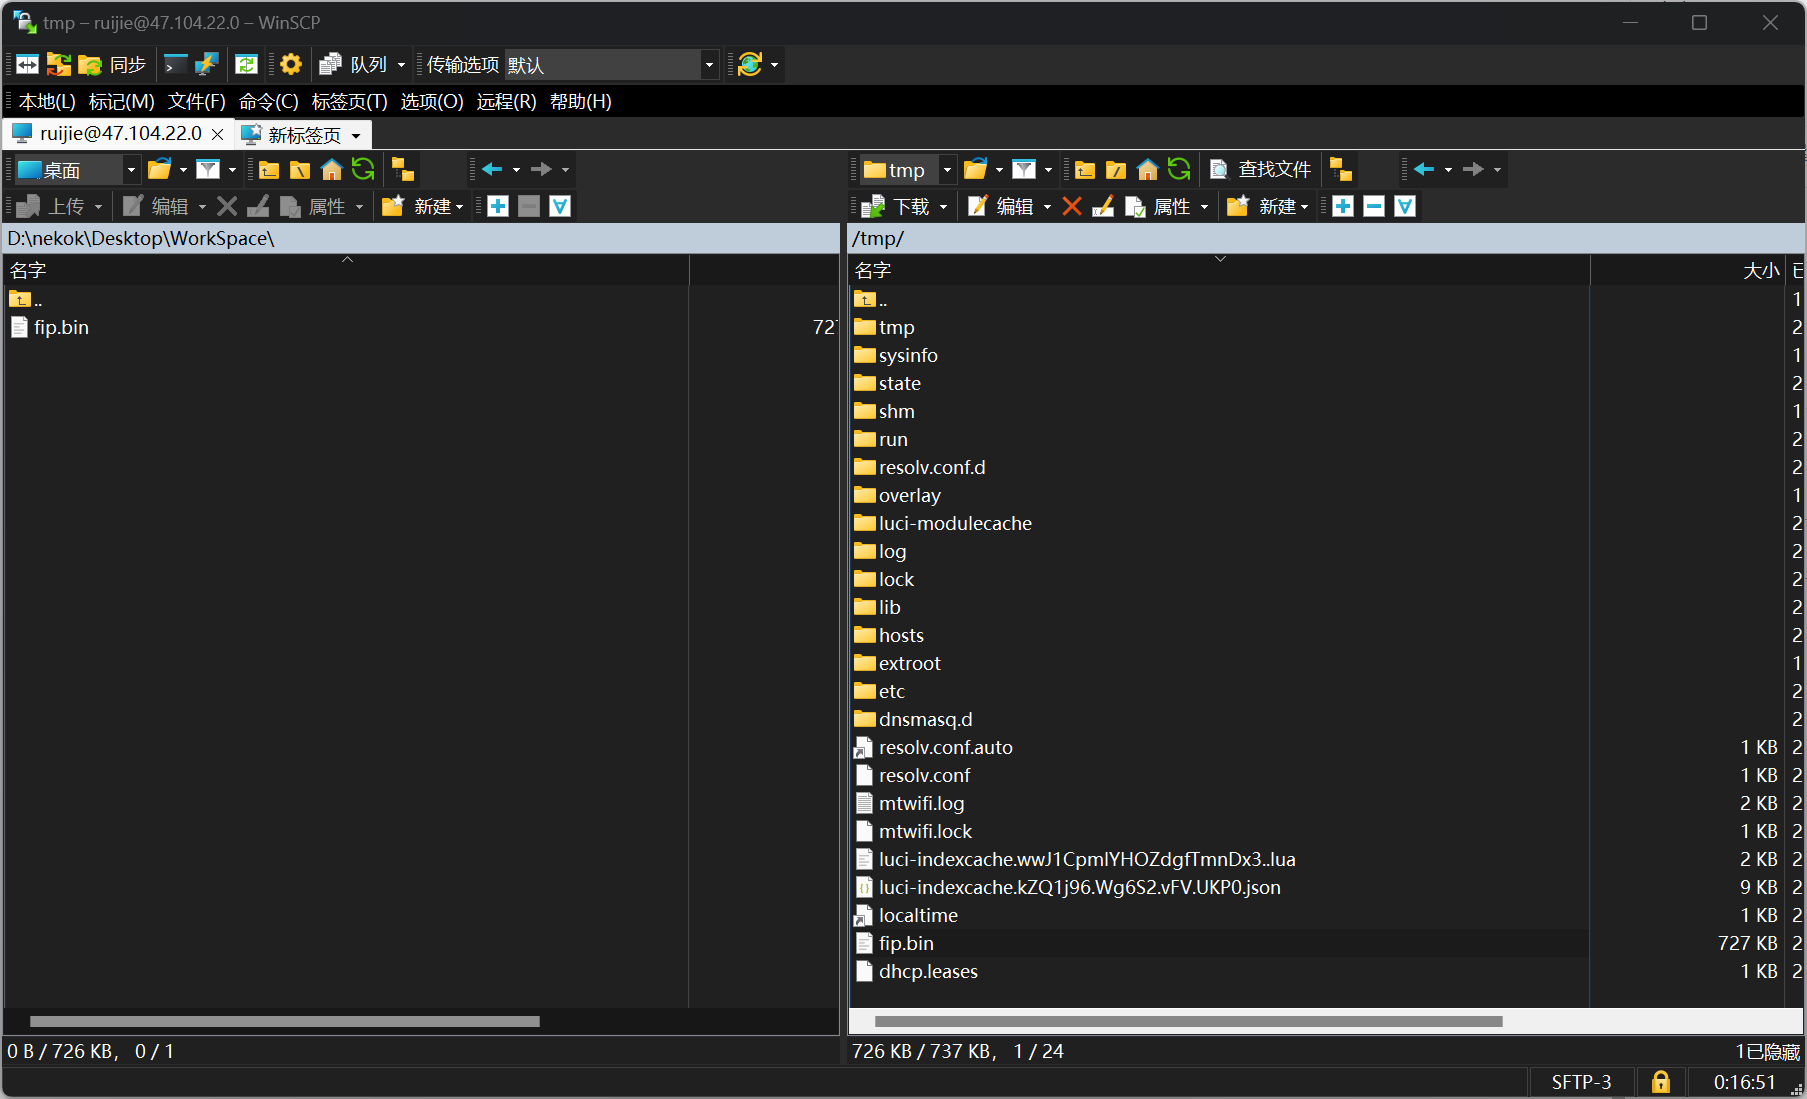The height and width of the screenshot is (1099, 1807).
Task: Open remote directory tree icon
Action: click(1340, 170)
